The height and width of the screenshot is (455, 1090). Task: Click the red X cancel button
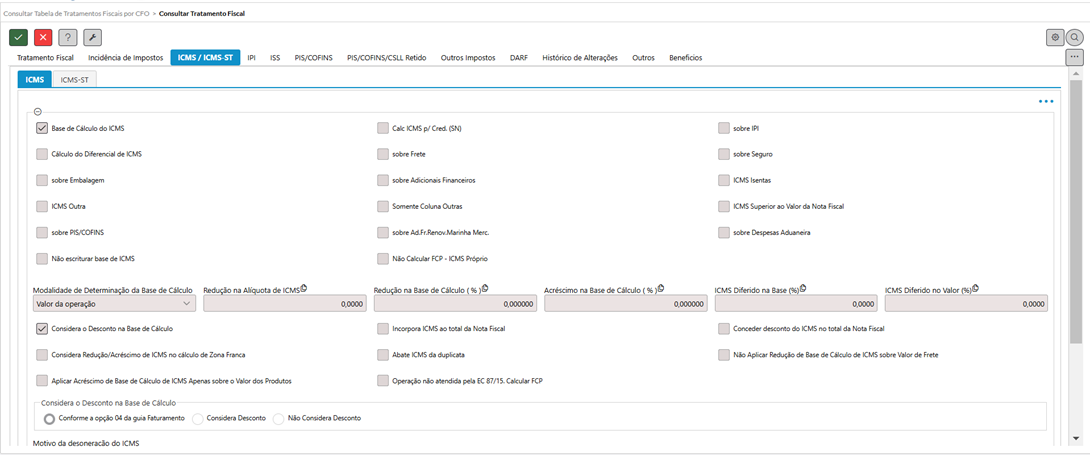tap(43, 37)
